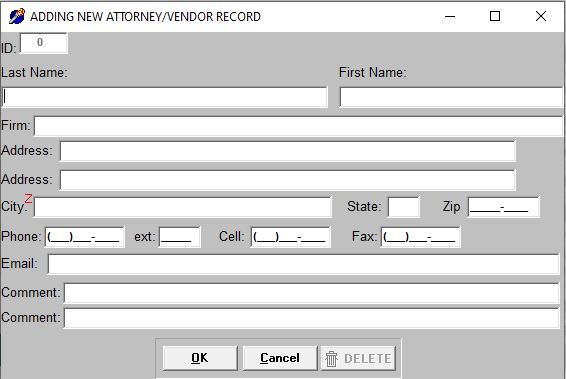Click the Zip code field
This screenshot has height=379, width=566.
504,207
